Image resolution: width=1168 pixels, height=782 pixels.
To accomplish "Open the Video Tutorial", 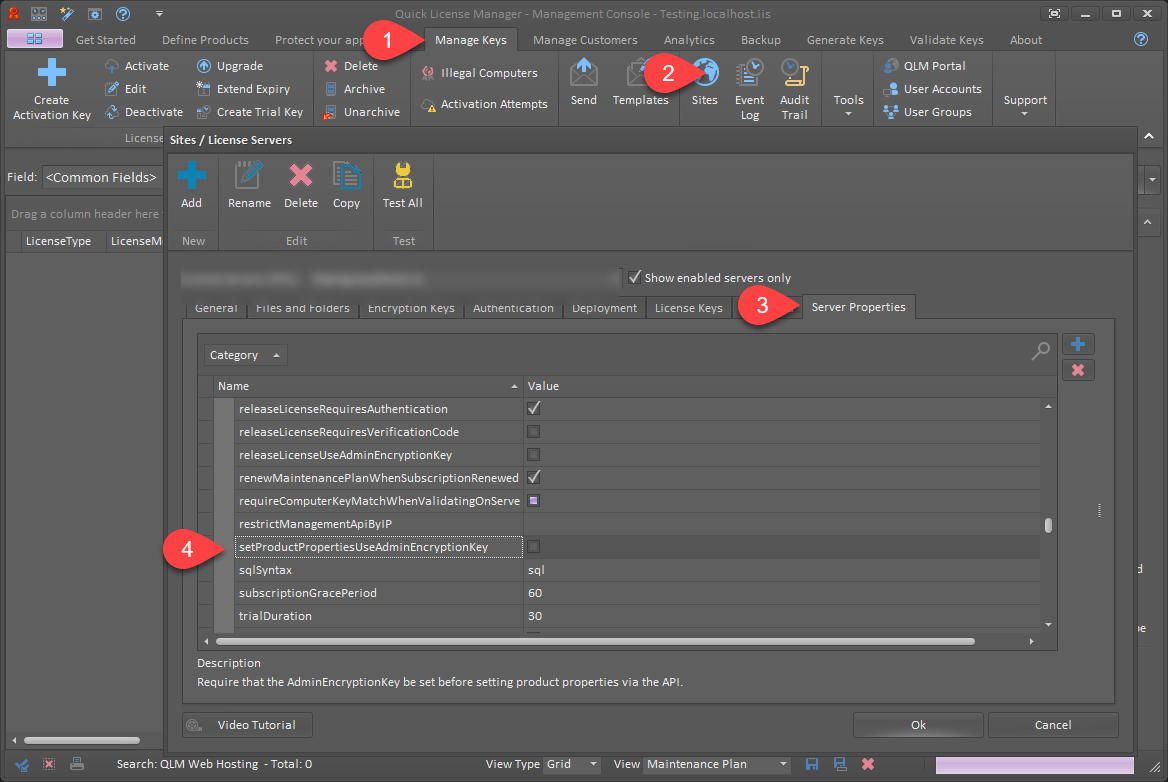I will click(x=247, y=725).
